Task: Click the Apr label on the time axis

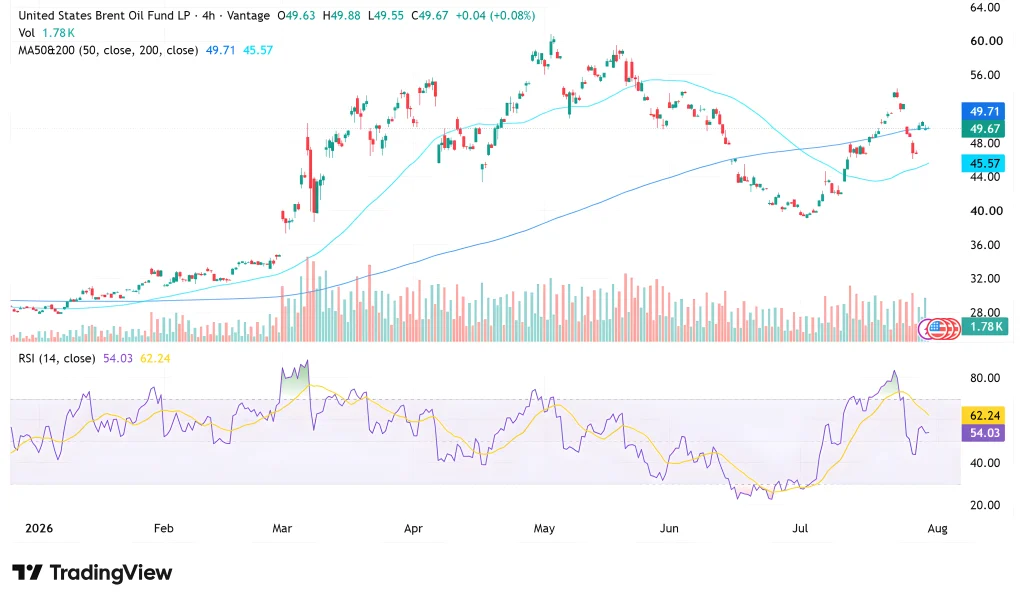Action: pos(413,529)
